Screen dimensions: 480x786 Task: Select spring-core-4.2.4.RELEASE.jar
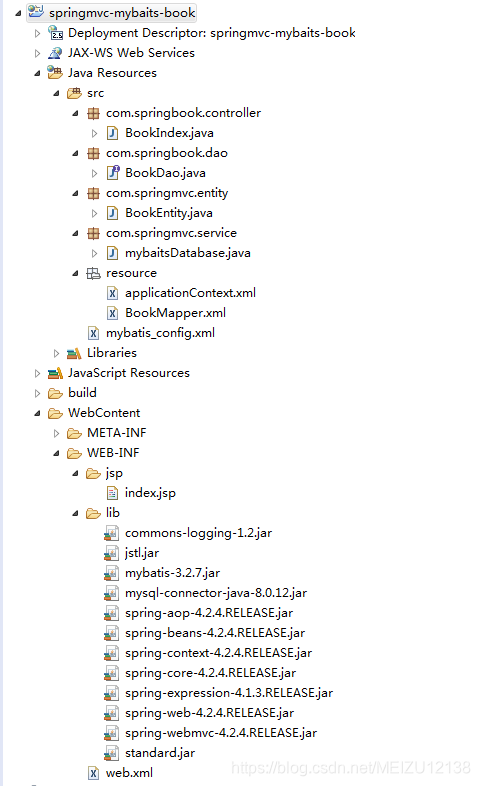[x=210, y=673]
